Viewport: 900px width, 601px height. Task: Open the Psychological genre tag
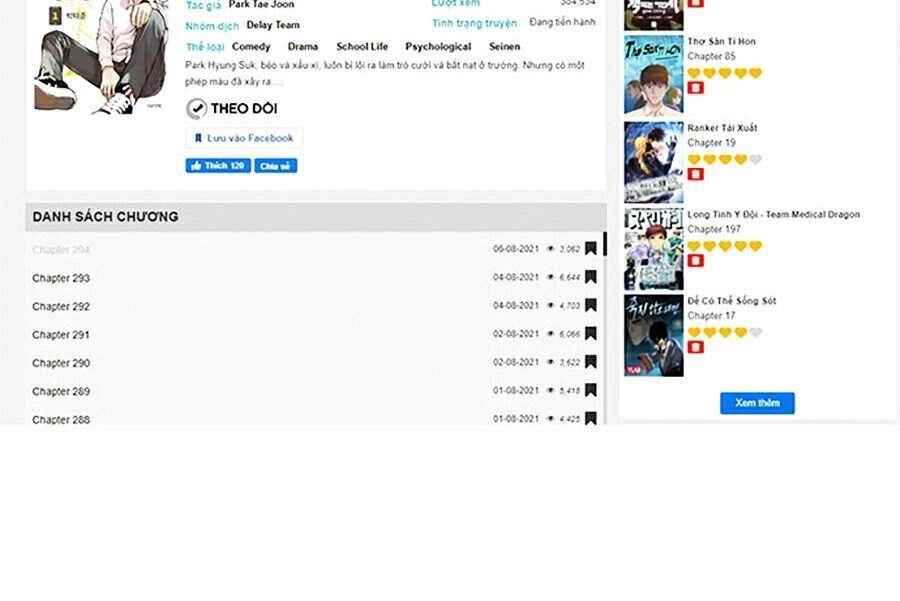point(438,47)
